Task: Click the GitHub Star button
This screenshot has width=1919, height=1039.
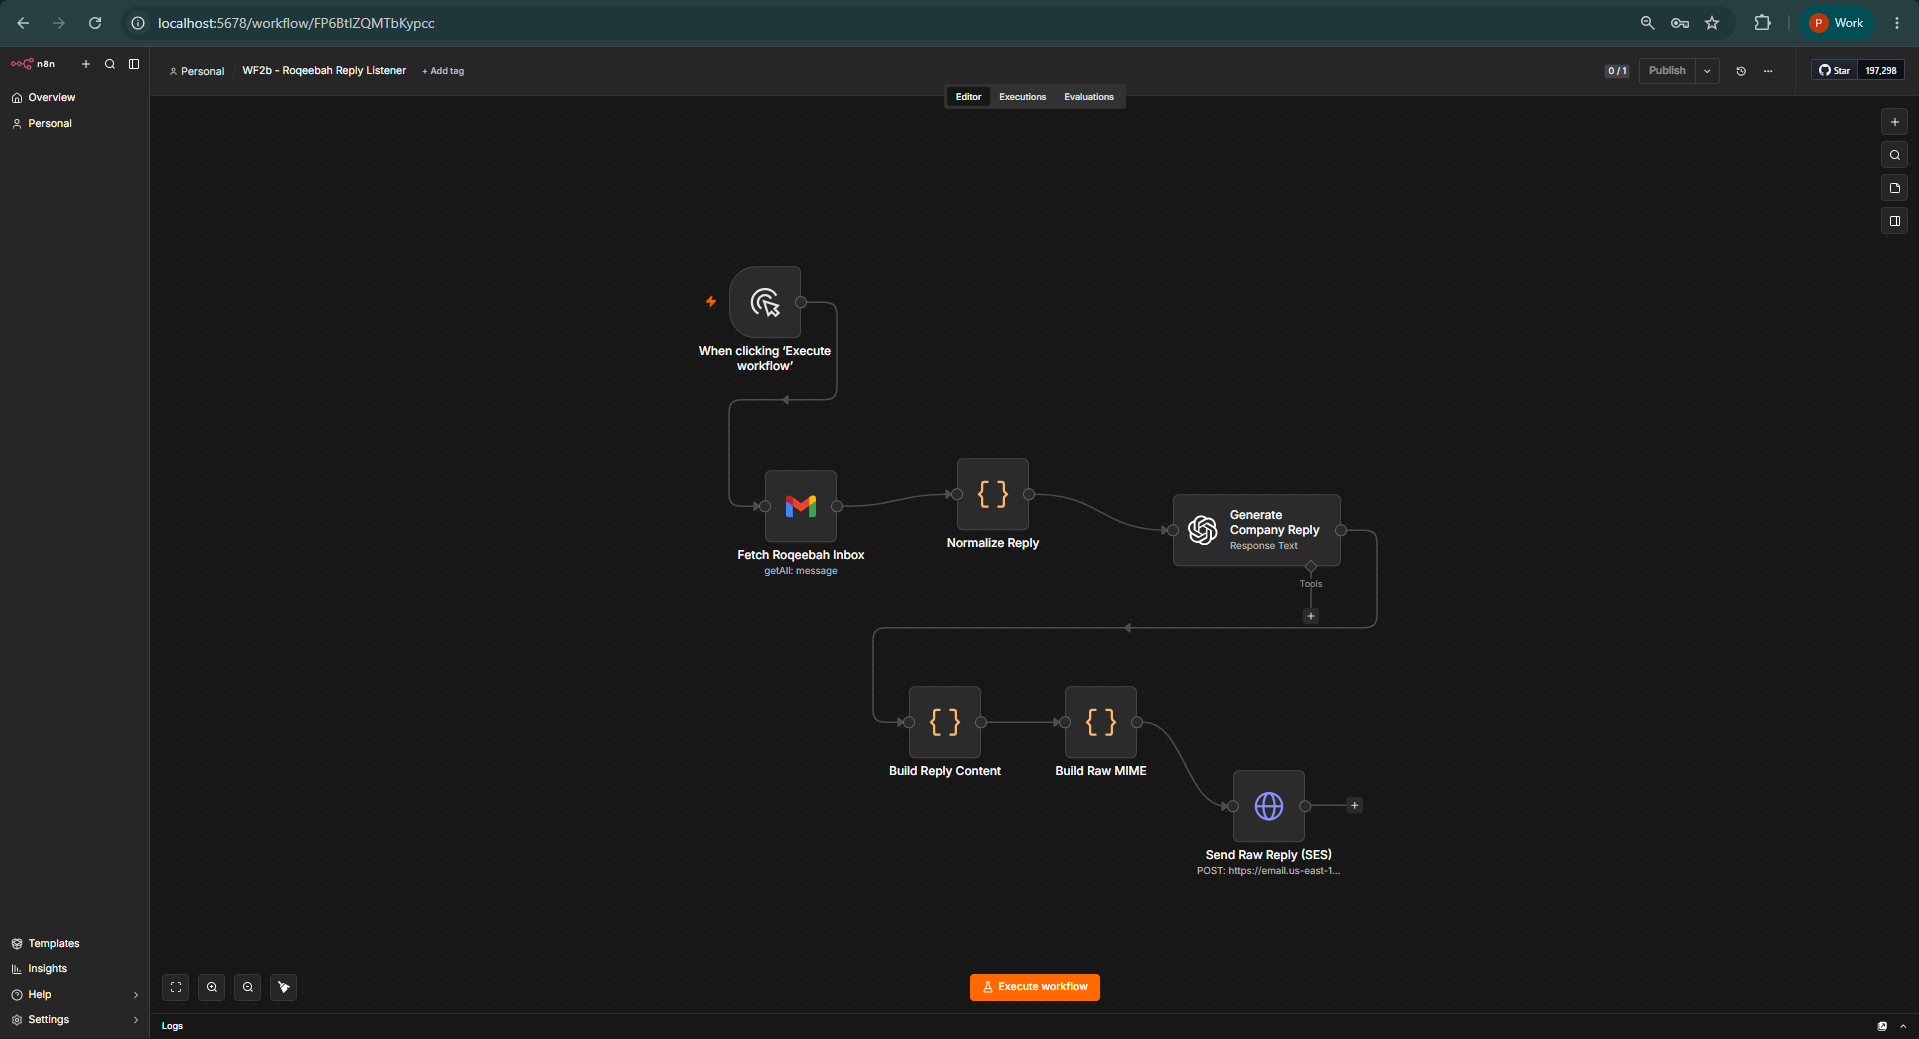Action: click(x=1835, y=71)
